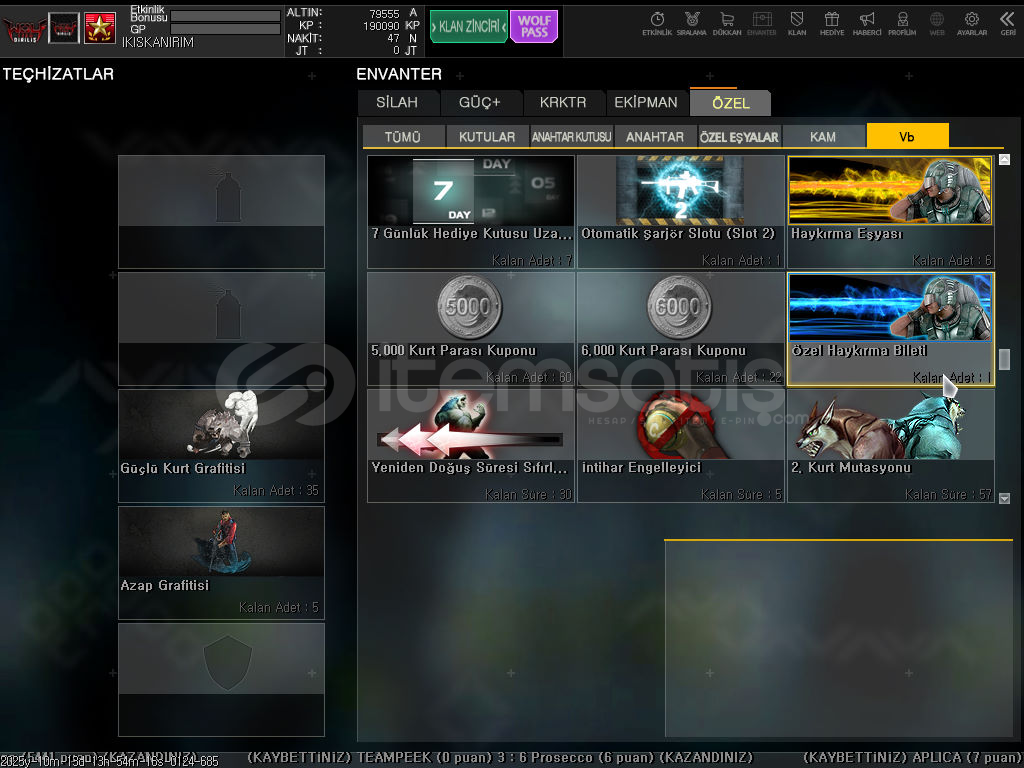Select 6,000 Kurt Parası Kuponu

pos(680,328)
